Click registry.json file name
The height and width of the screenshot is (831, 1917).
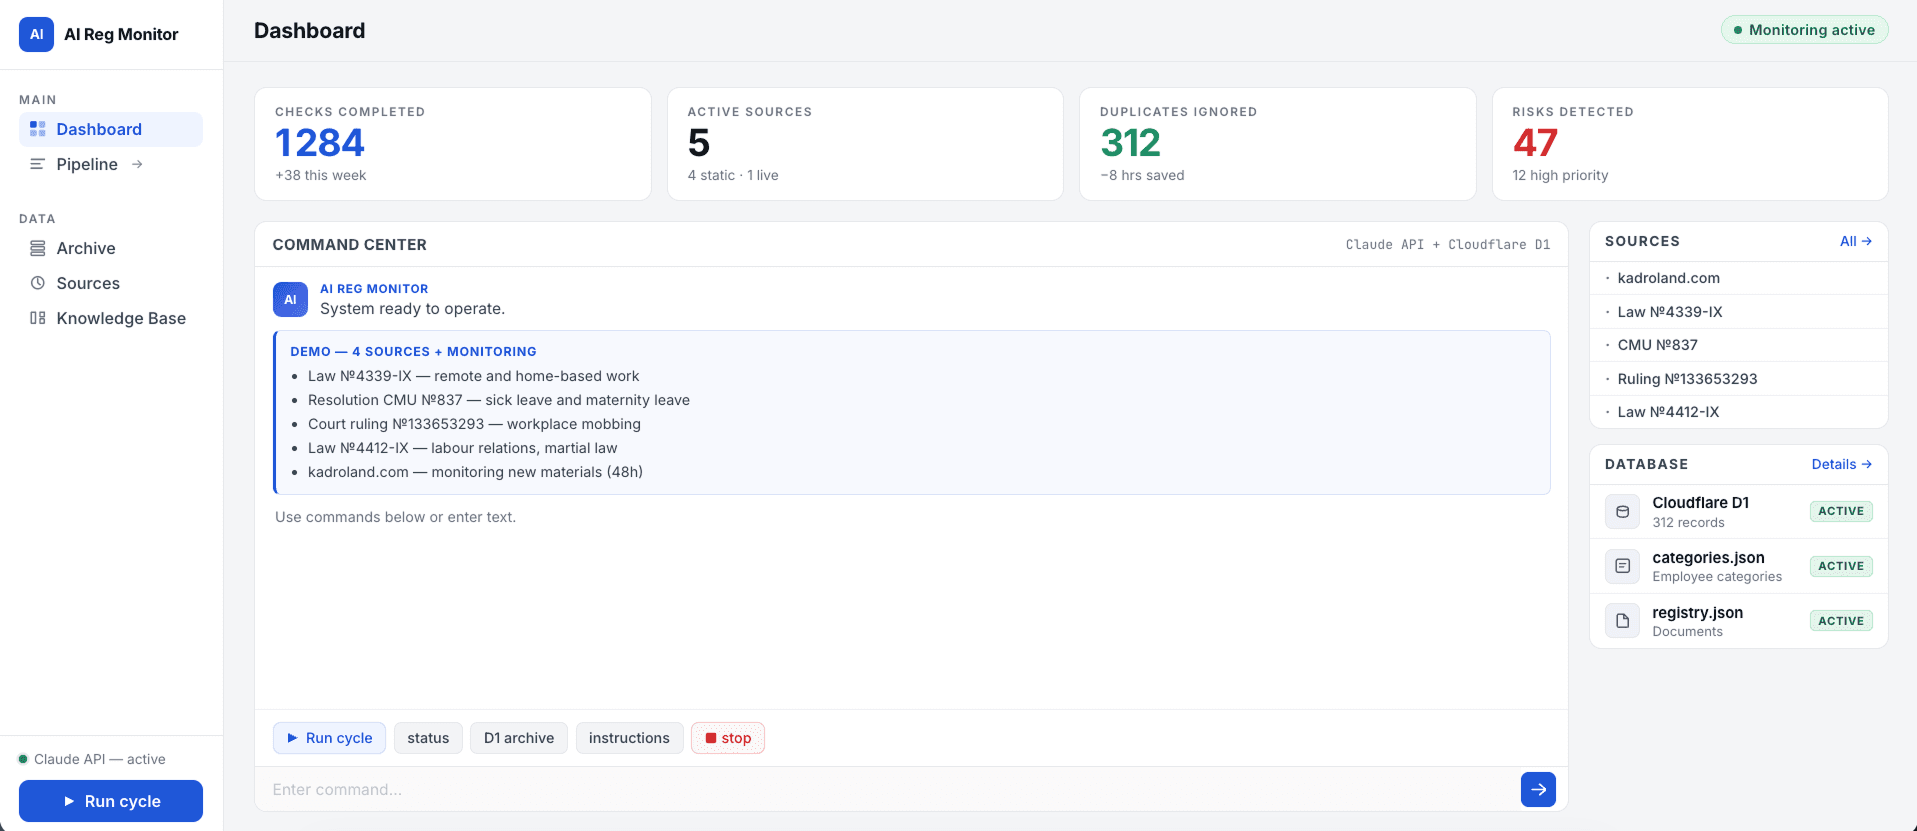1697,613
